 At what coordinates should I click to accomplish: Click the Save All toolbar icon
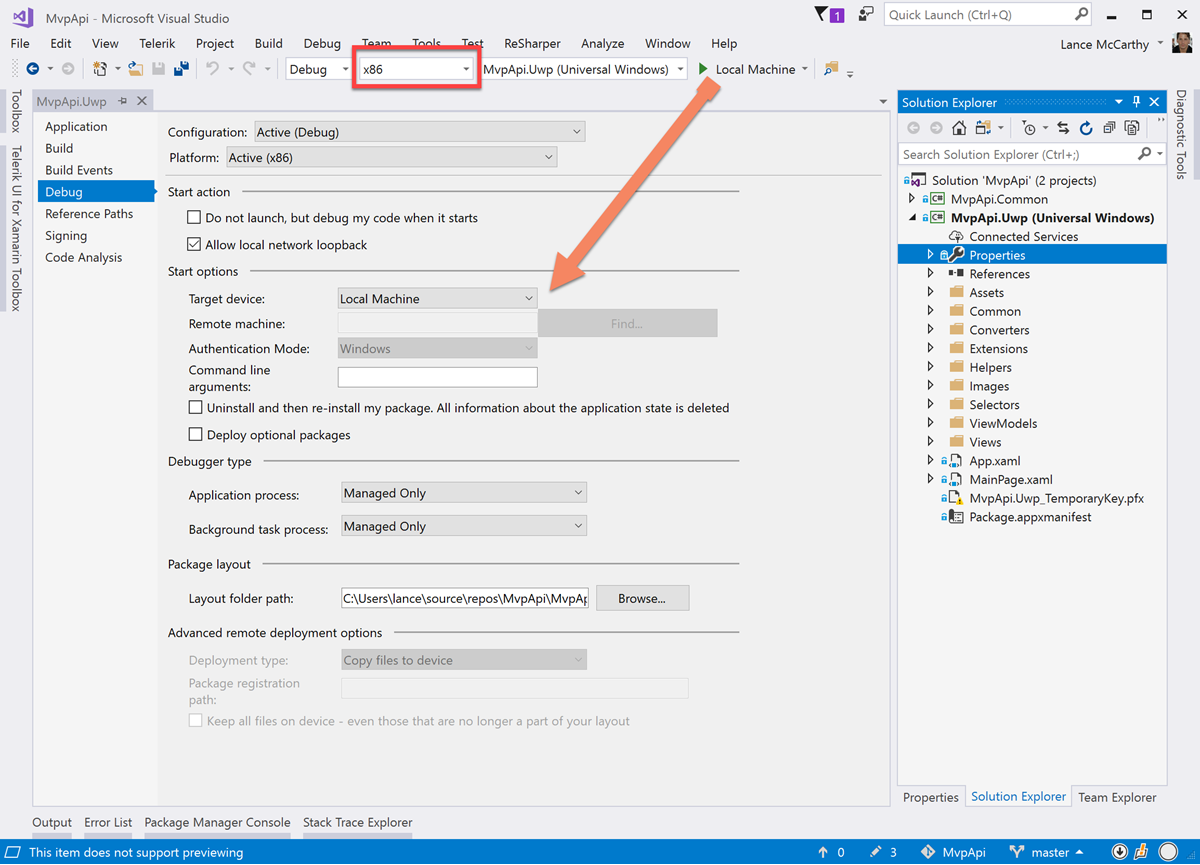pos(181,69)
